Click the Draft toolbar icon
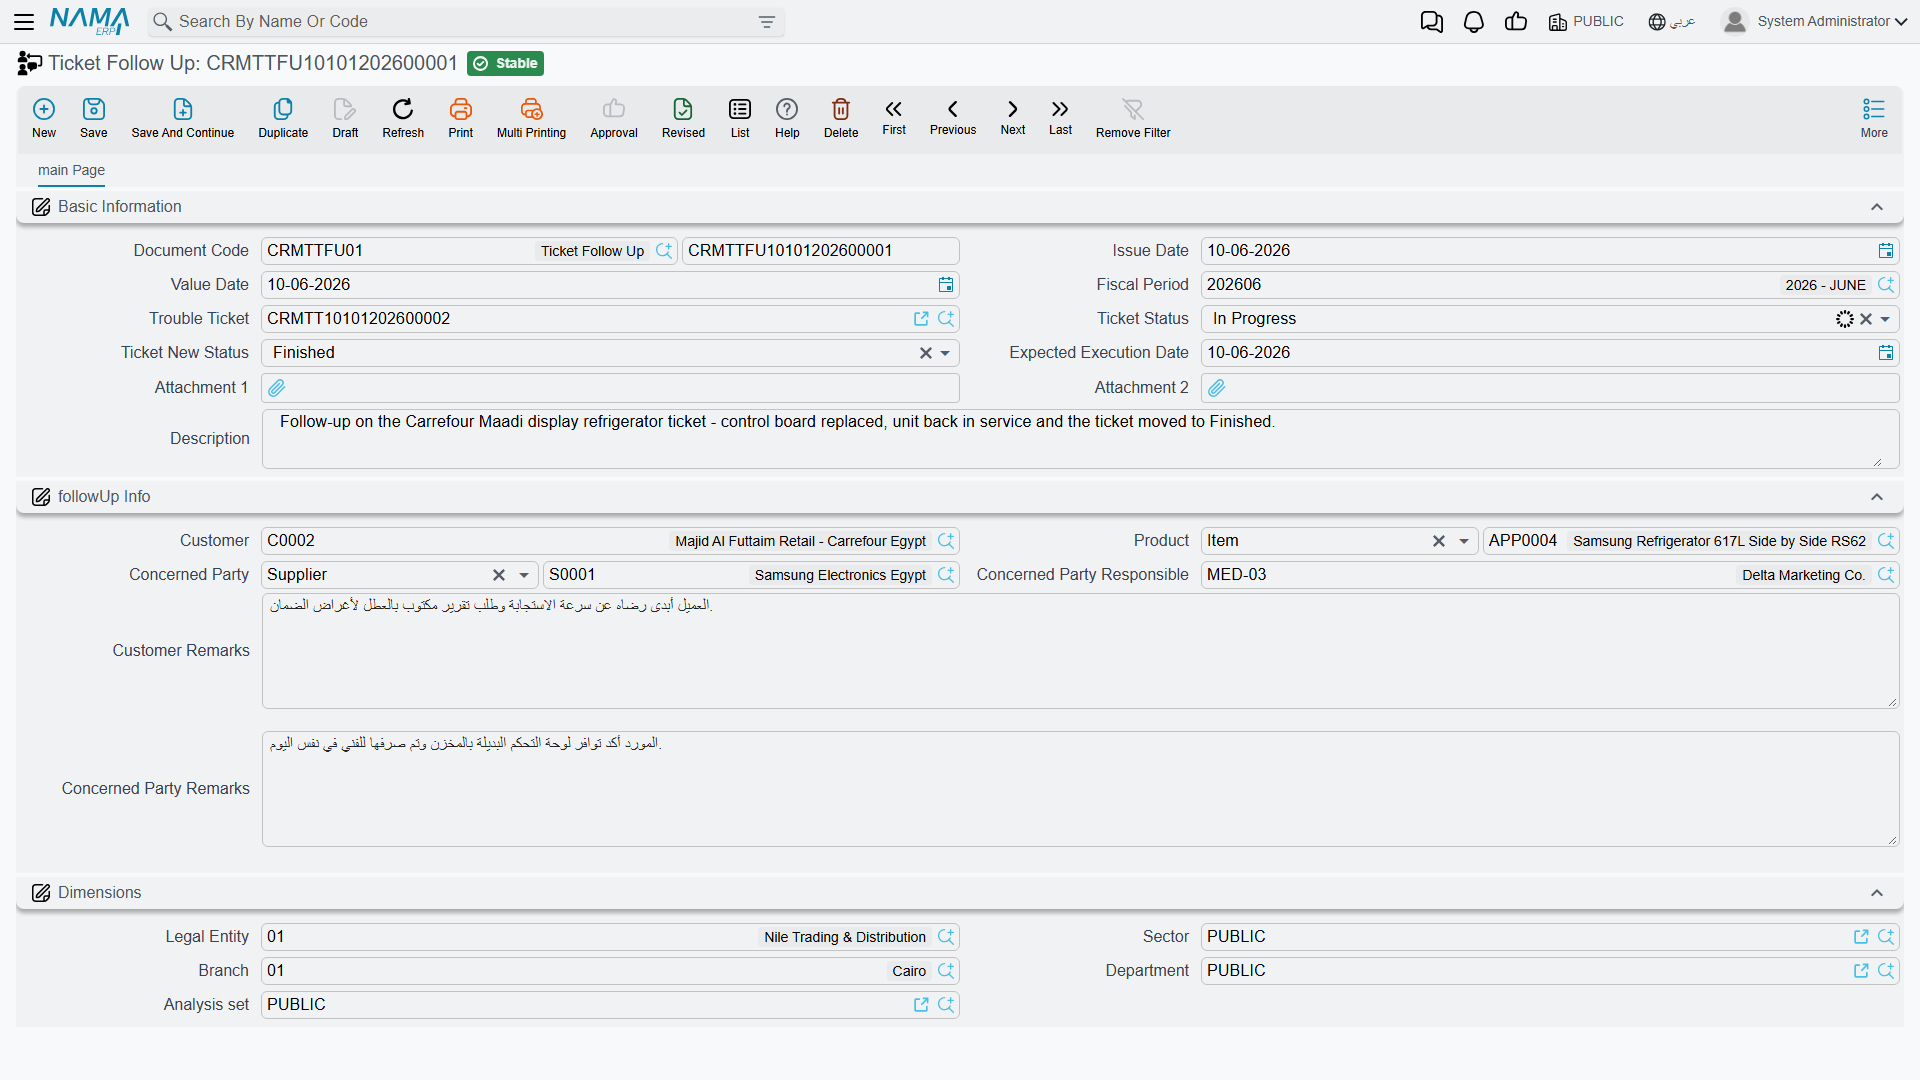The width and height of the screenshot is (1920, 1080). [345, 118]
